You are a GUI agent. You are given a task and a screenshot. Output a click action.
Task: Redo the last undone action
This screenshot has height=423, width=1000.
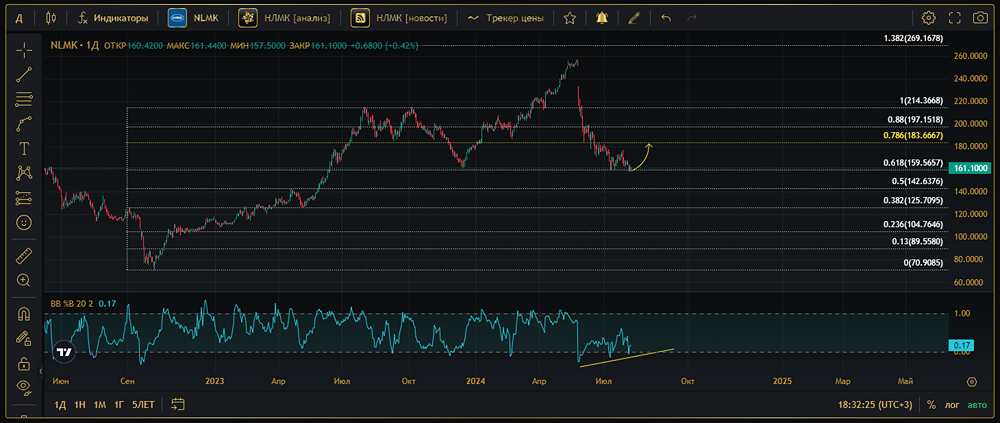[692, 18]
